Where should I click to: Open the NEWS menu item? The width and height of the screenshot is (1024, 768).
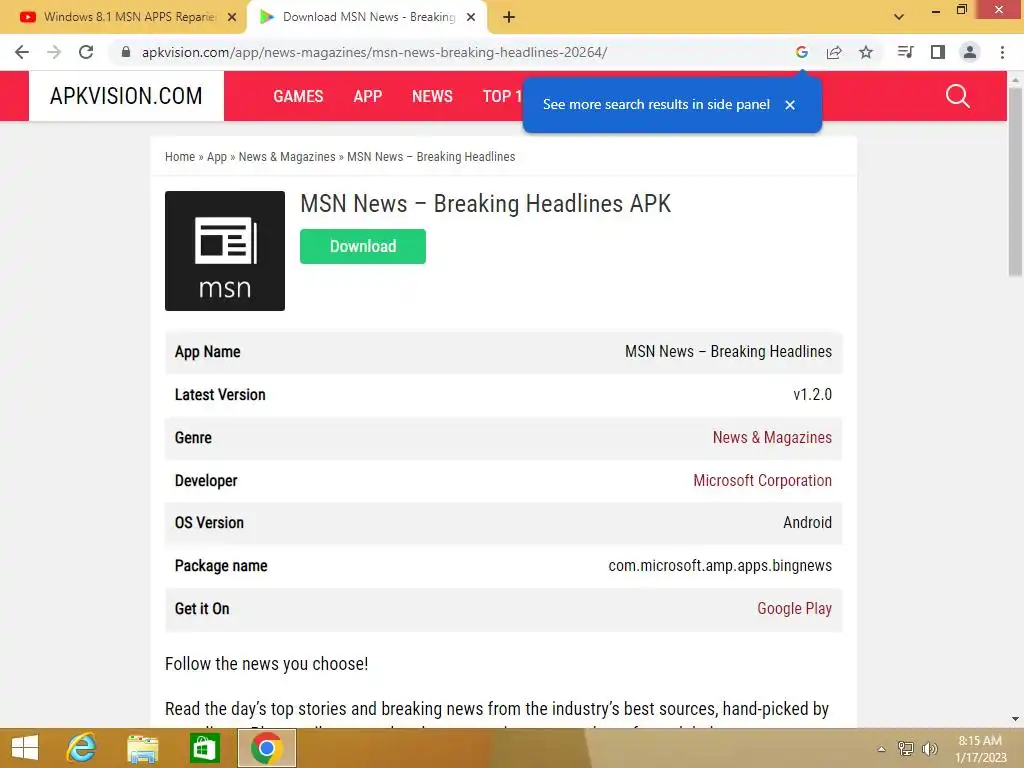(432, 97)
